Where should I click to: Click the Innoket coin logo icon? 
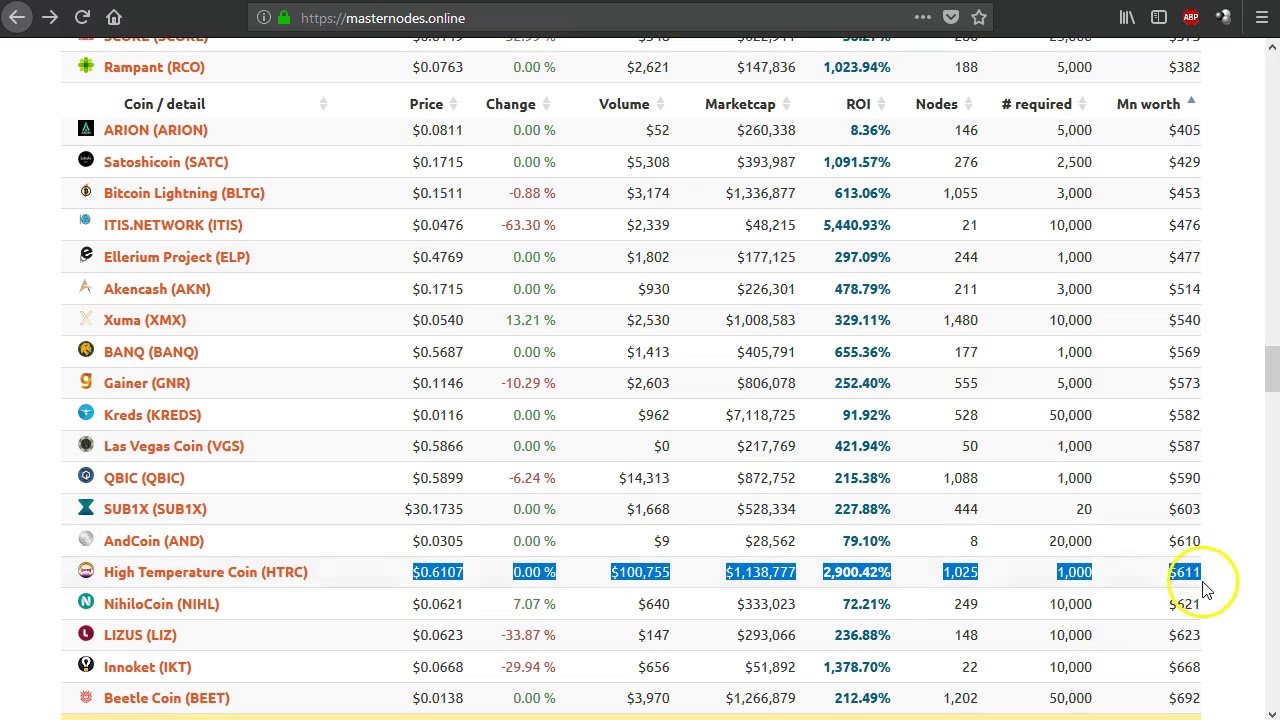[x=86, y=665]
